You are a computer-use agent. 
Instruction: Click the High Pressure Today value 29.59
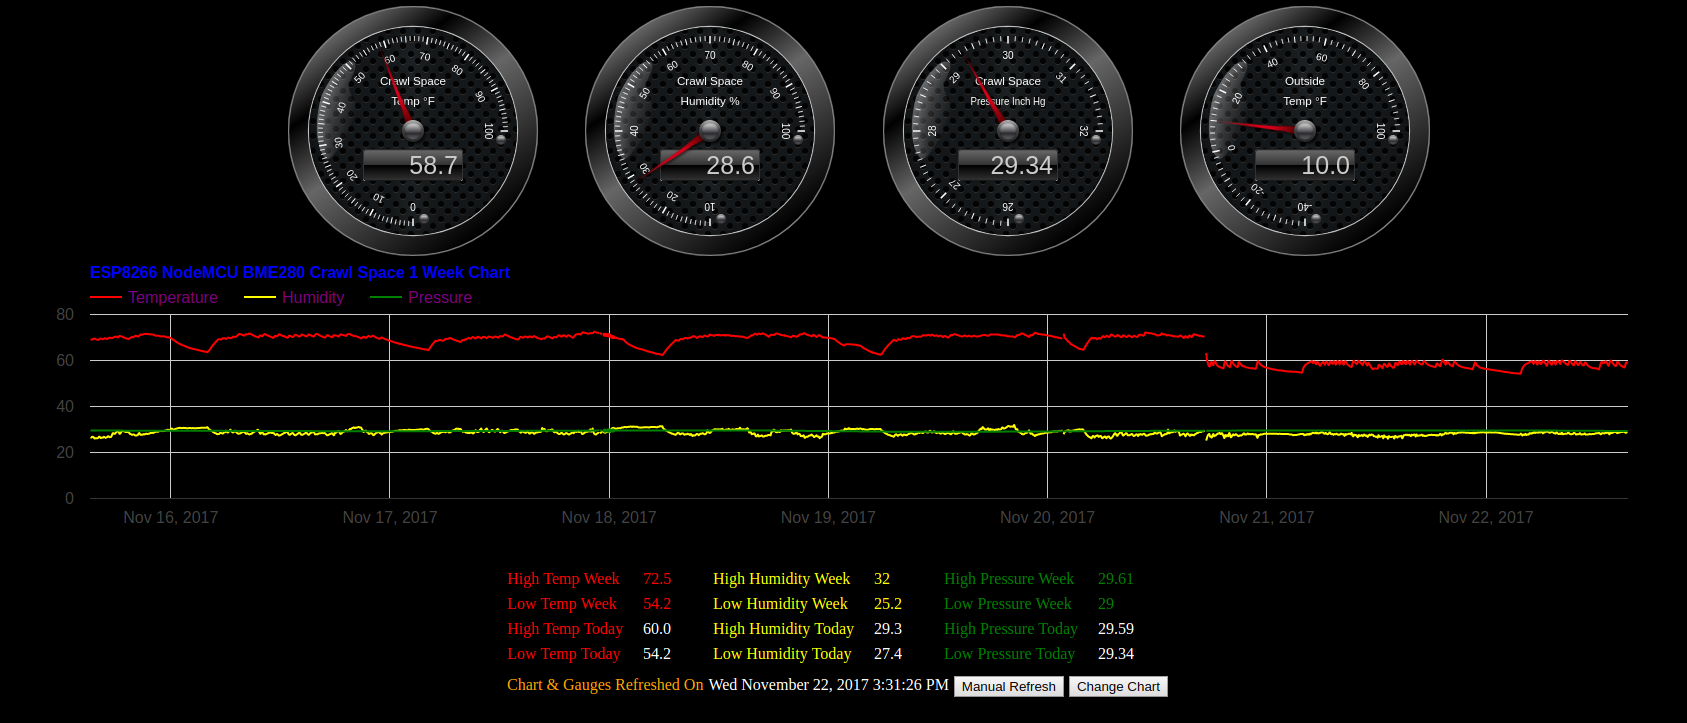click(1116, 629)
